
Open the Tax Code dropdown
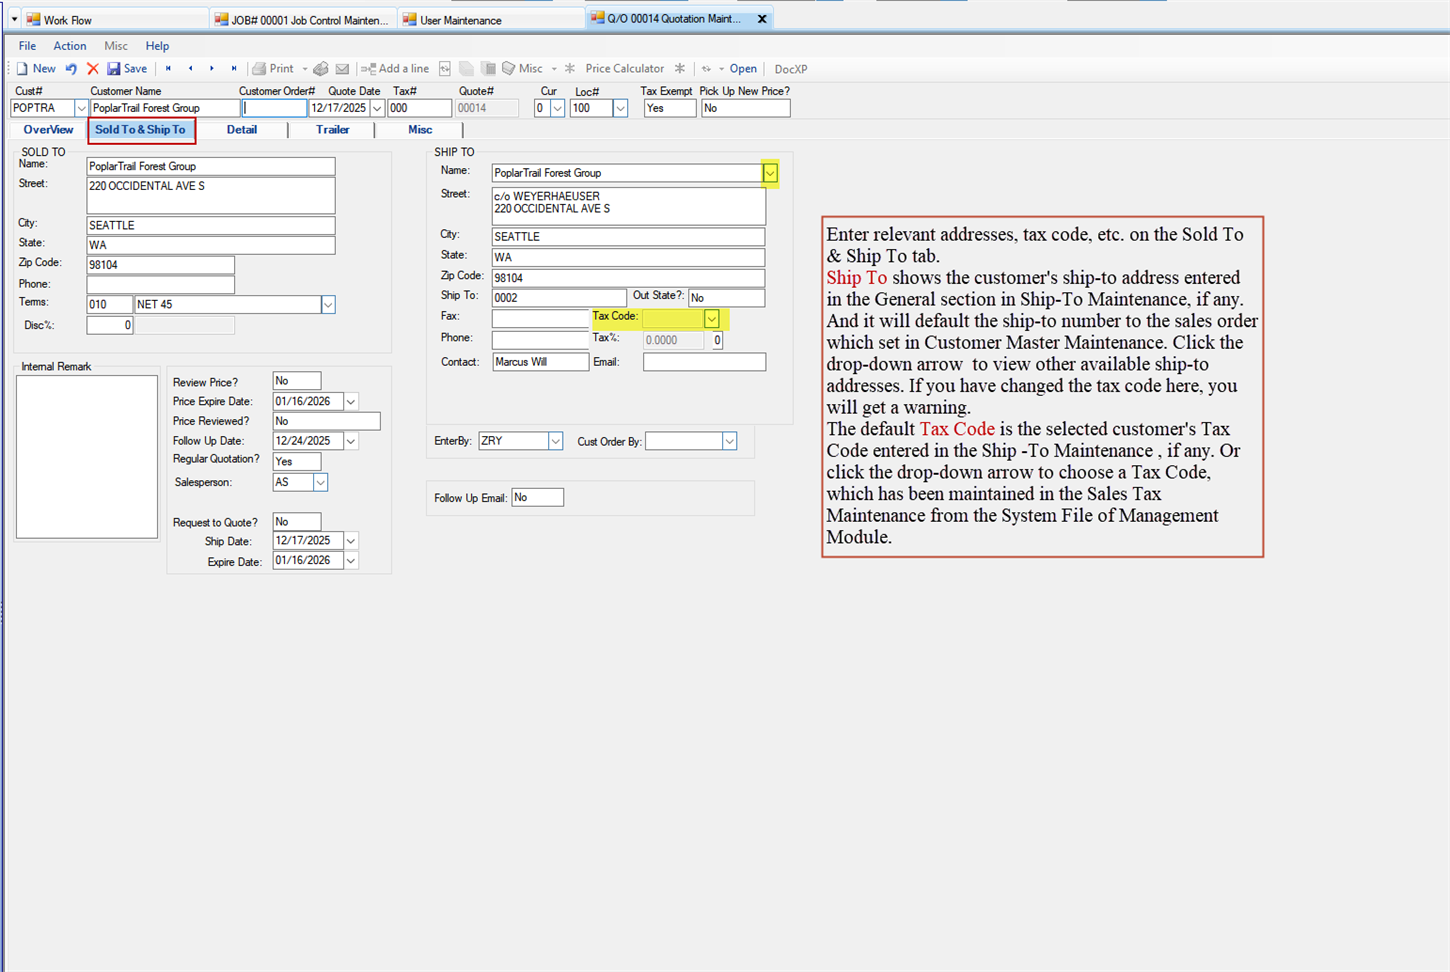pos(711,319)
